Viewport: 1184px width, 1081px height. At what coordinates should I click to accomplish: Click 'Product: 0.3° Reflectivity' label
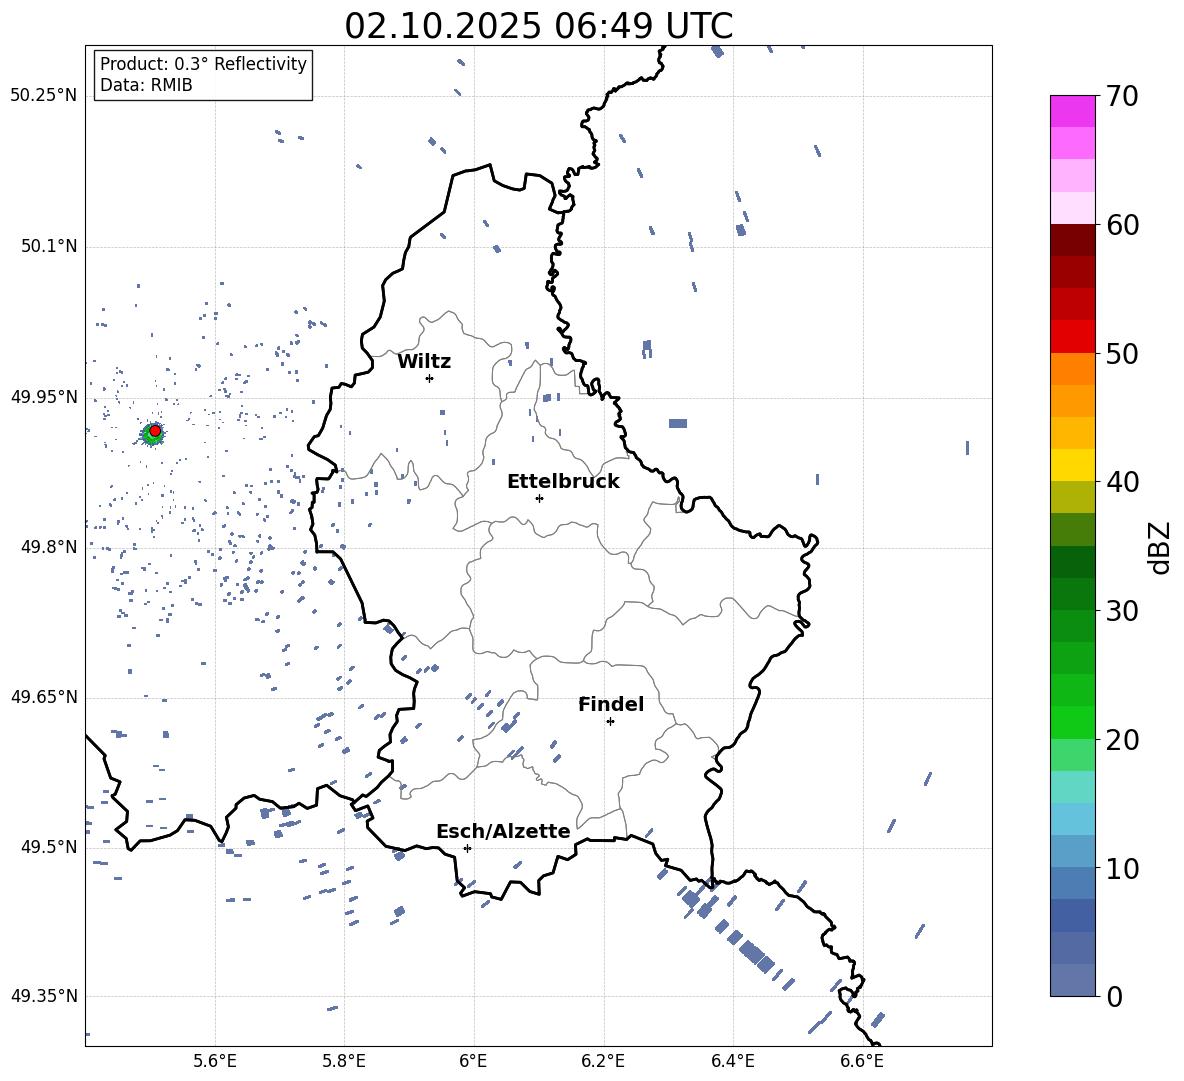(203, 63)
